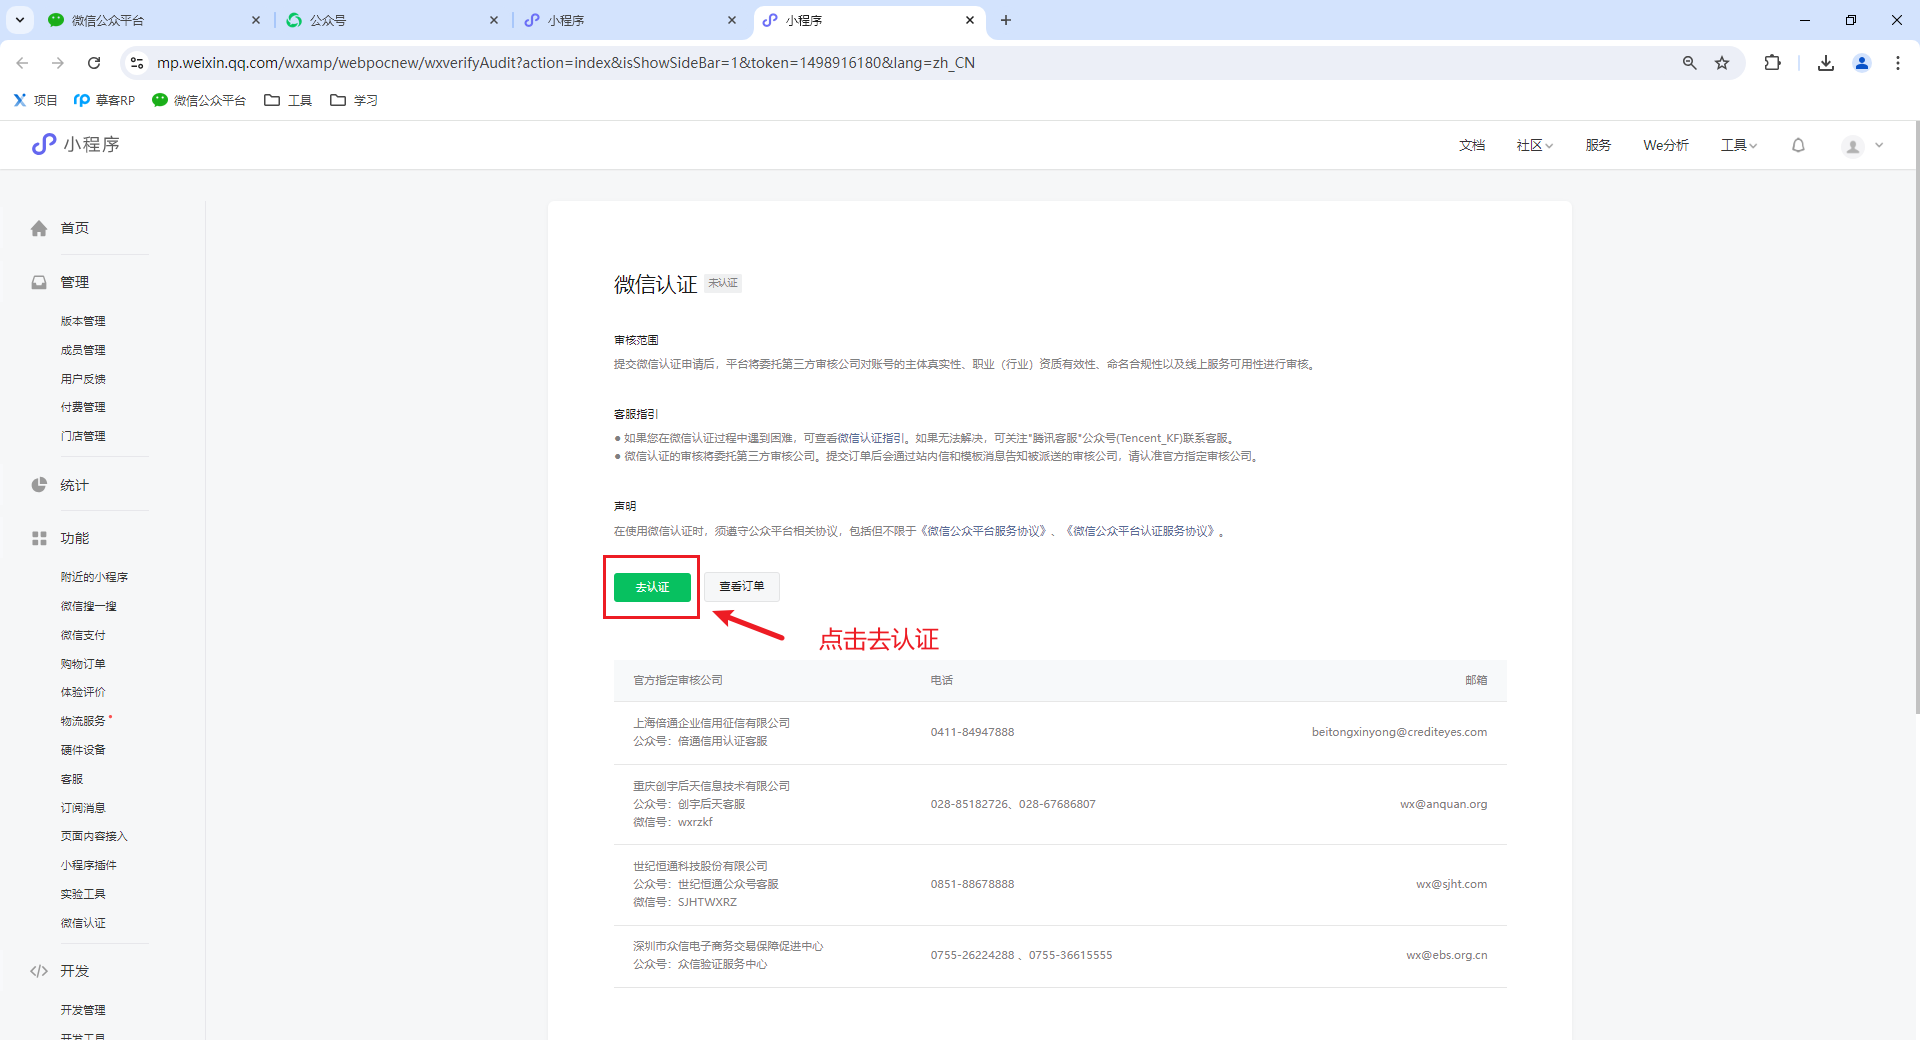1920x1040 pixels.
Task: Open 开发管理 in the sidebar
Action: pyautogui.click(x=83, y=1010)
